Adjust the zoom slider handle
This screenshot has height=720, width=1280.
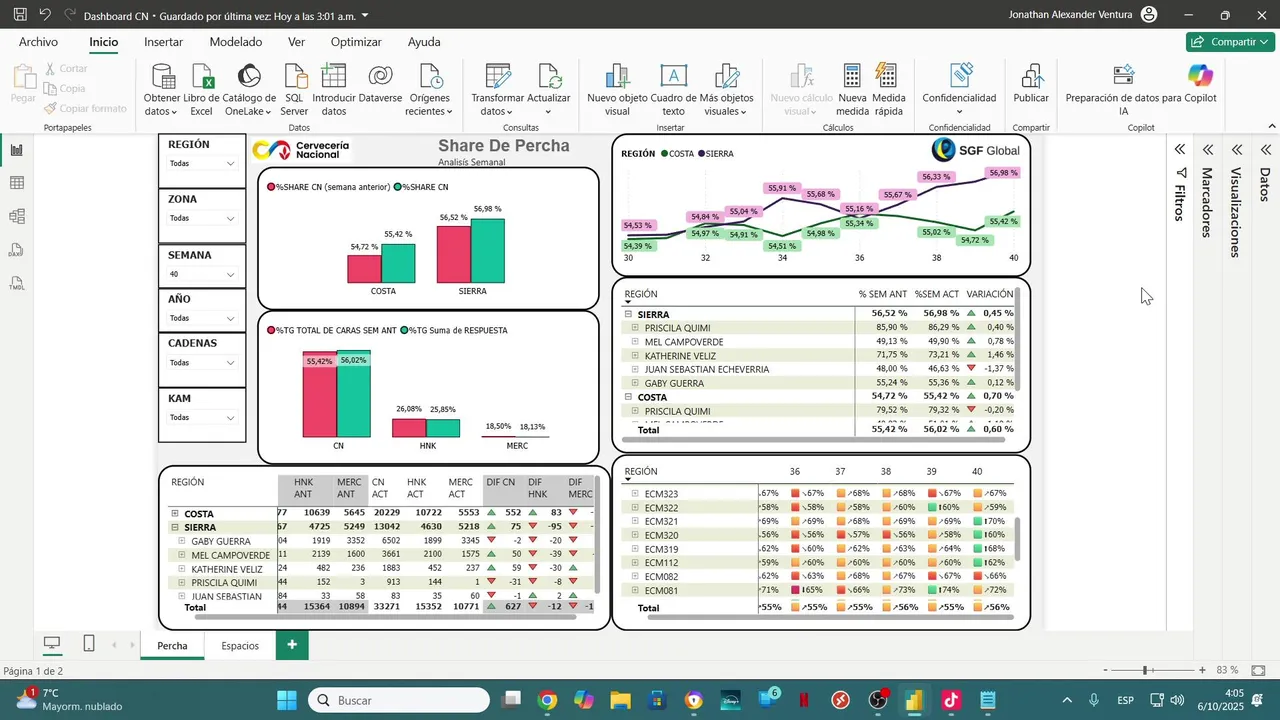pos(1146,670)
